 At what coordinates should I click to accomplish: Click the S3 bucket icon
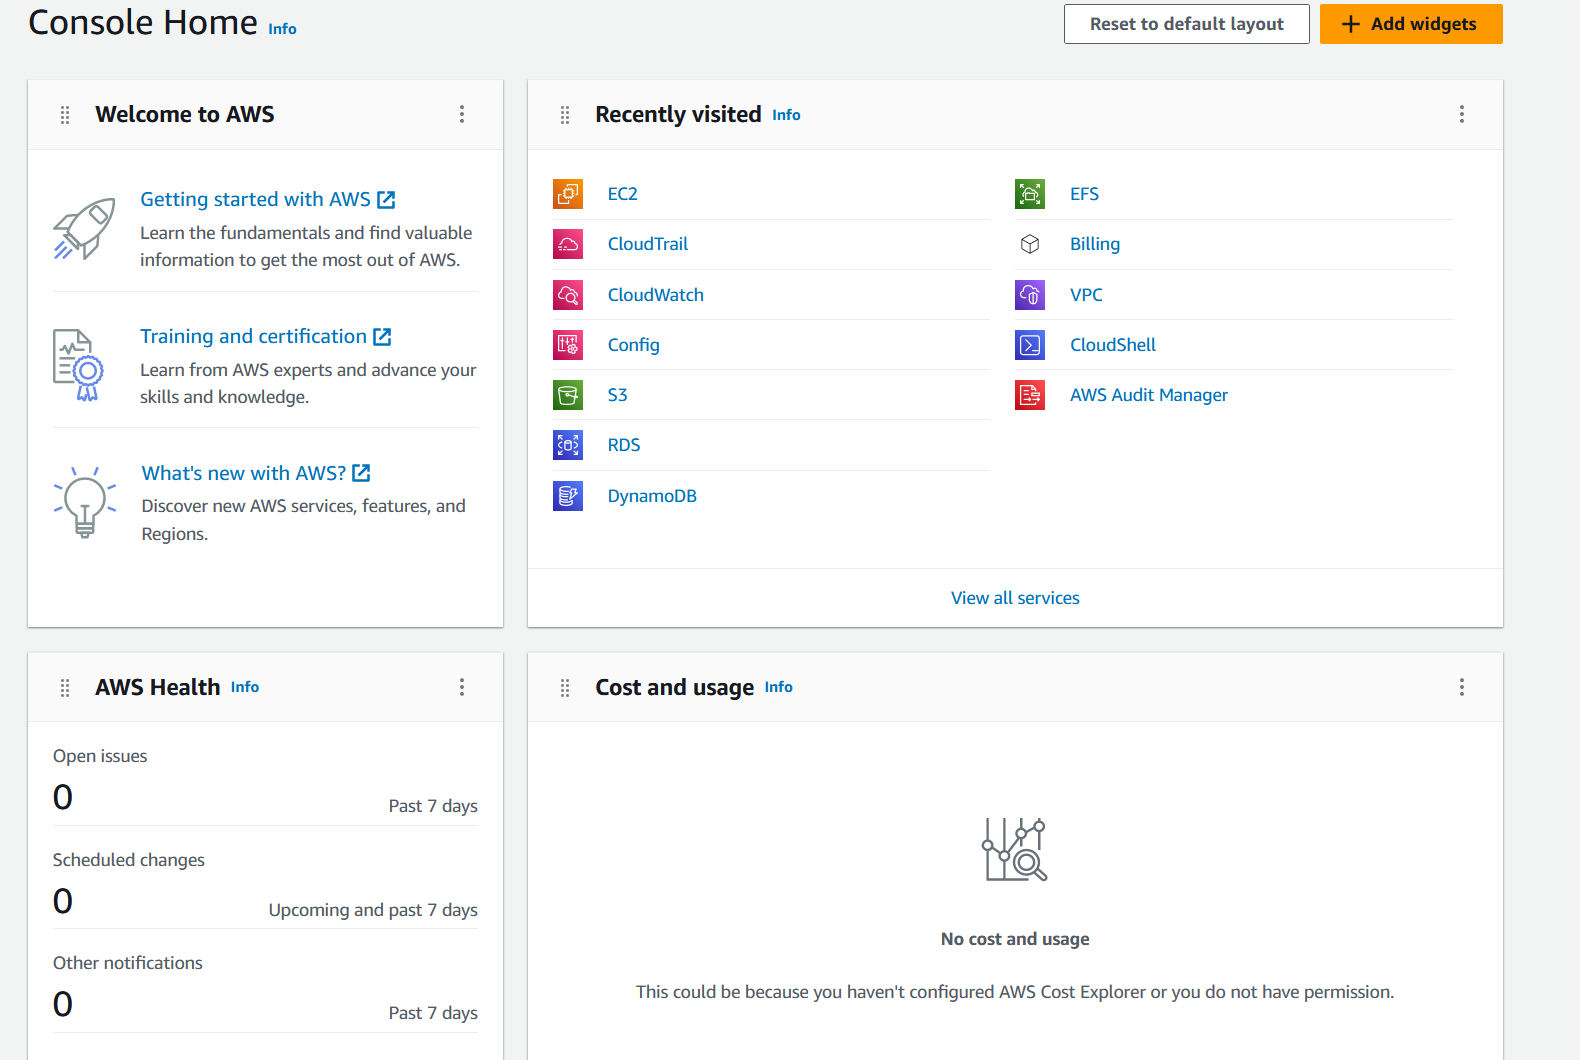coord(568,395)
